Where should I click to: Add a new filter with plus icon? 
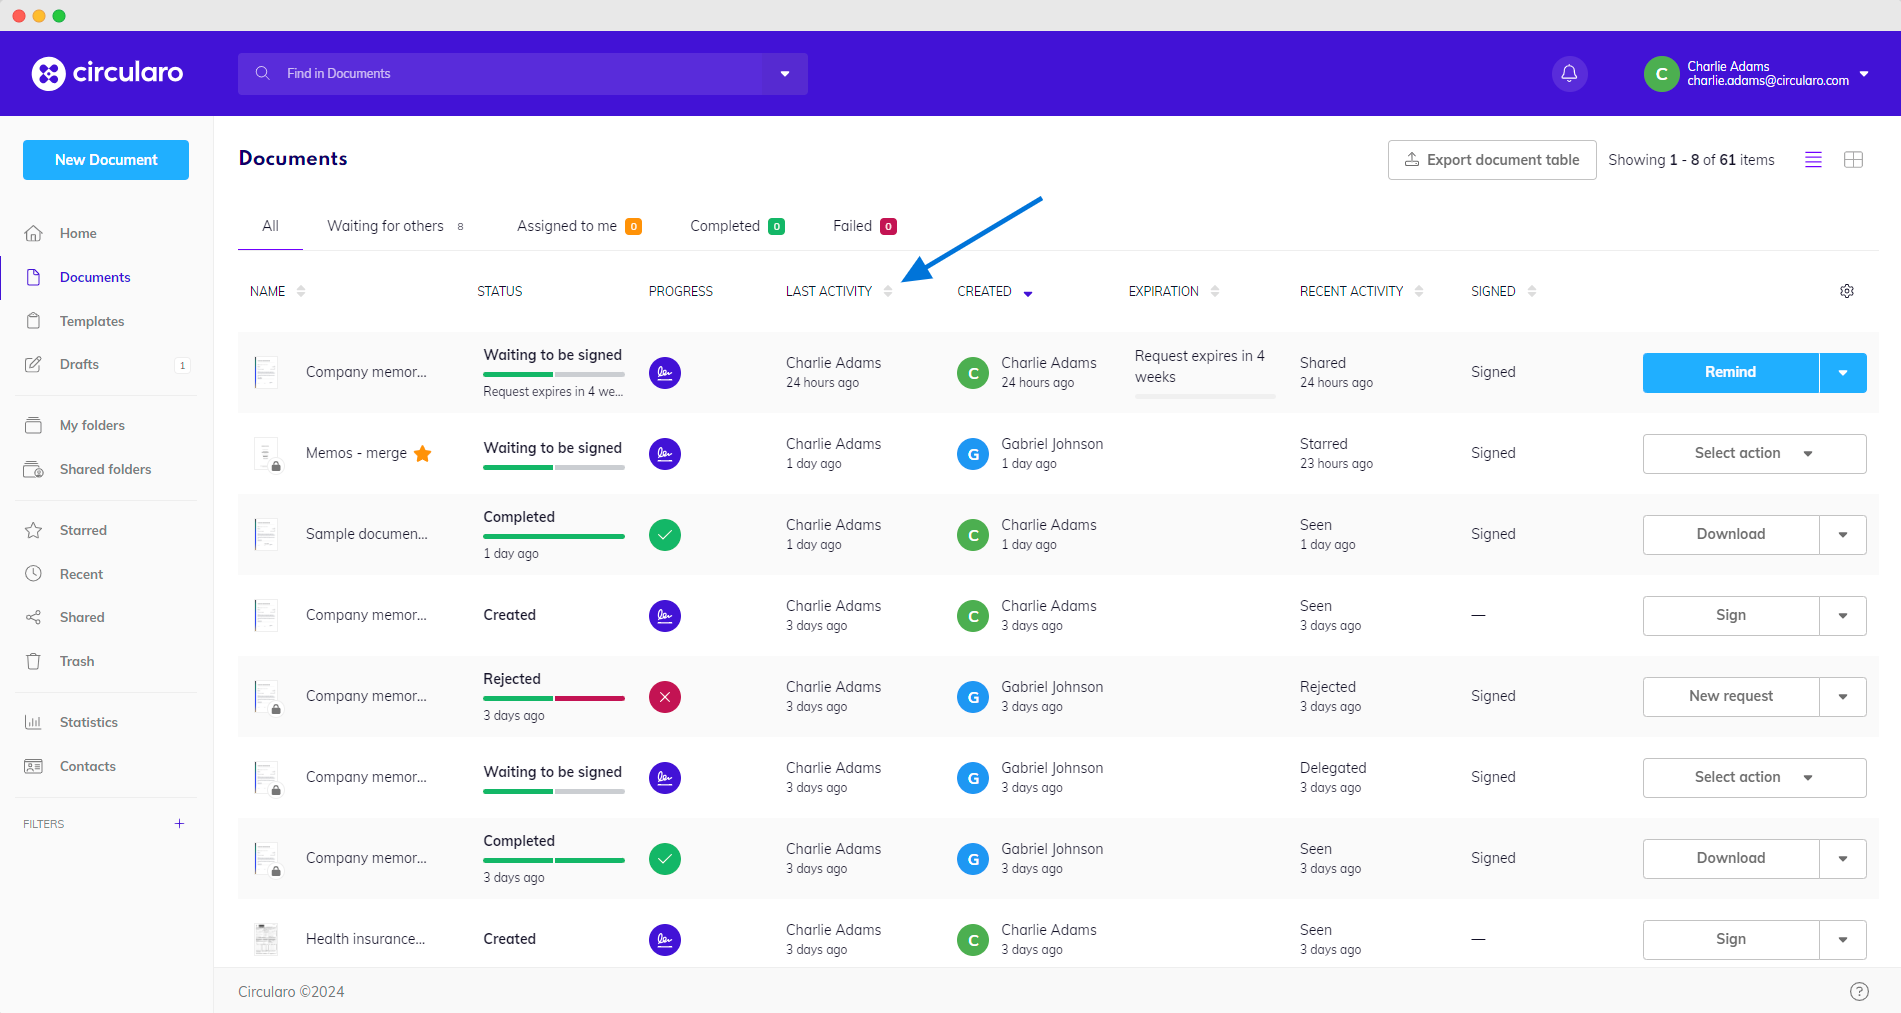(180, 824)
